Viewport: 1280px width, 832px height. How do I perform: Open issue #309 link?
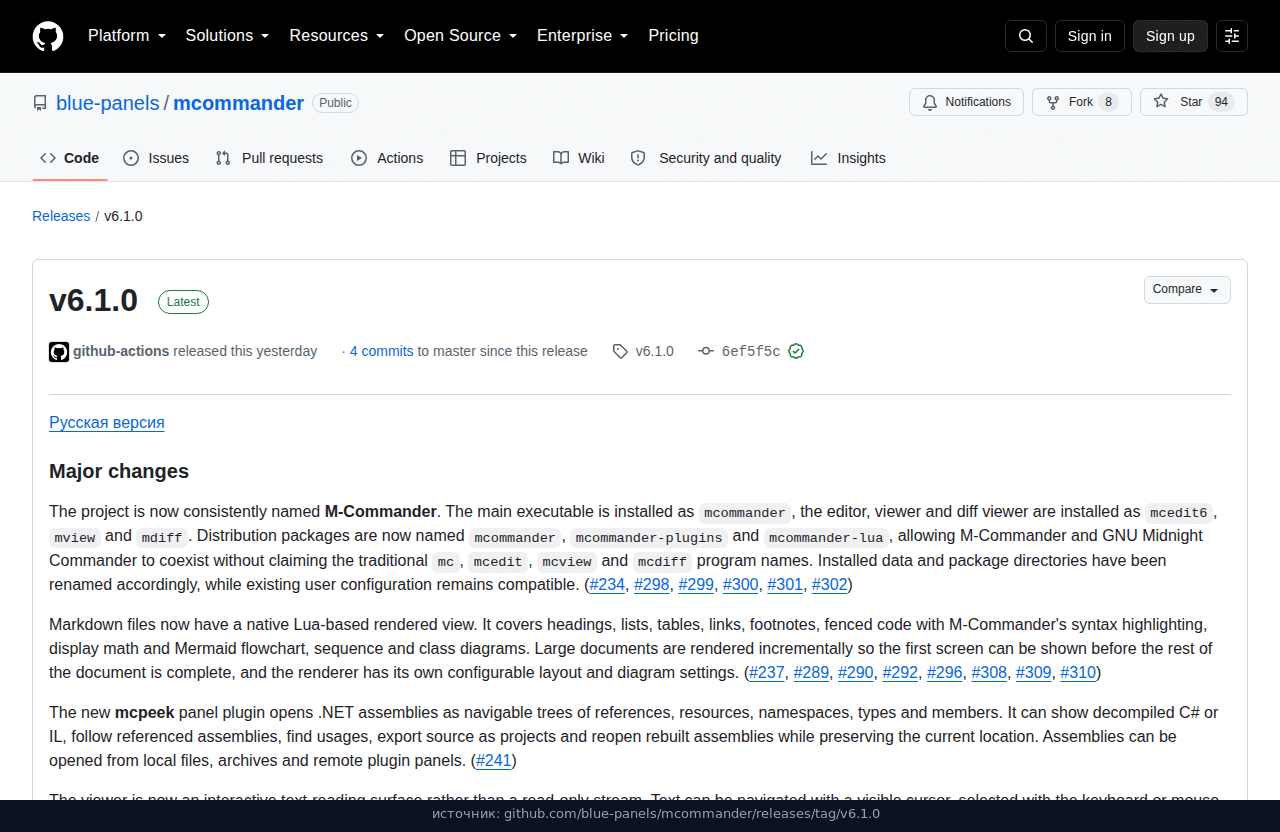click(1034, 673)
